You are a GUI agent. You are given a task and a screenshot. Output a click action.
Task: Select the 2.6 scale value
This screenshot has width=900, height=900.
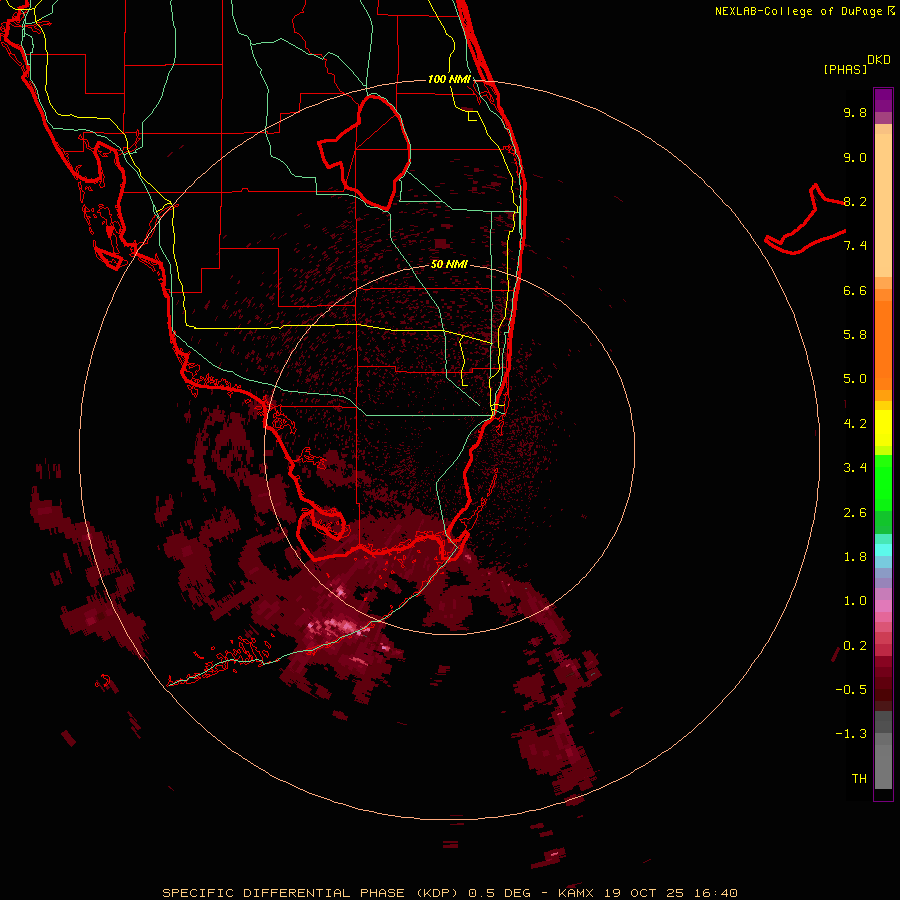coord(855,513)
